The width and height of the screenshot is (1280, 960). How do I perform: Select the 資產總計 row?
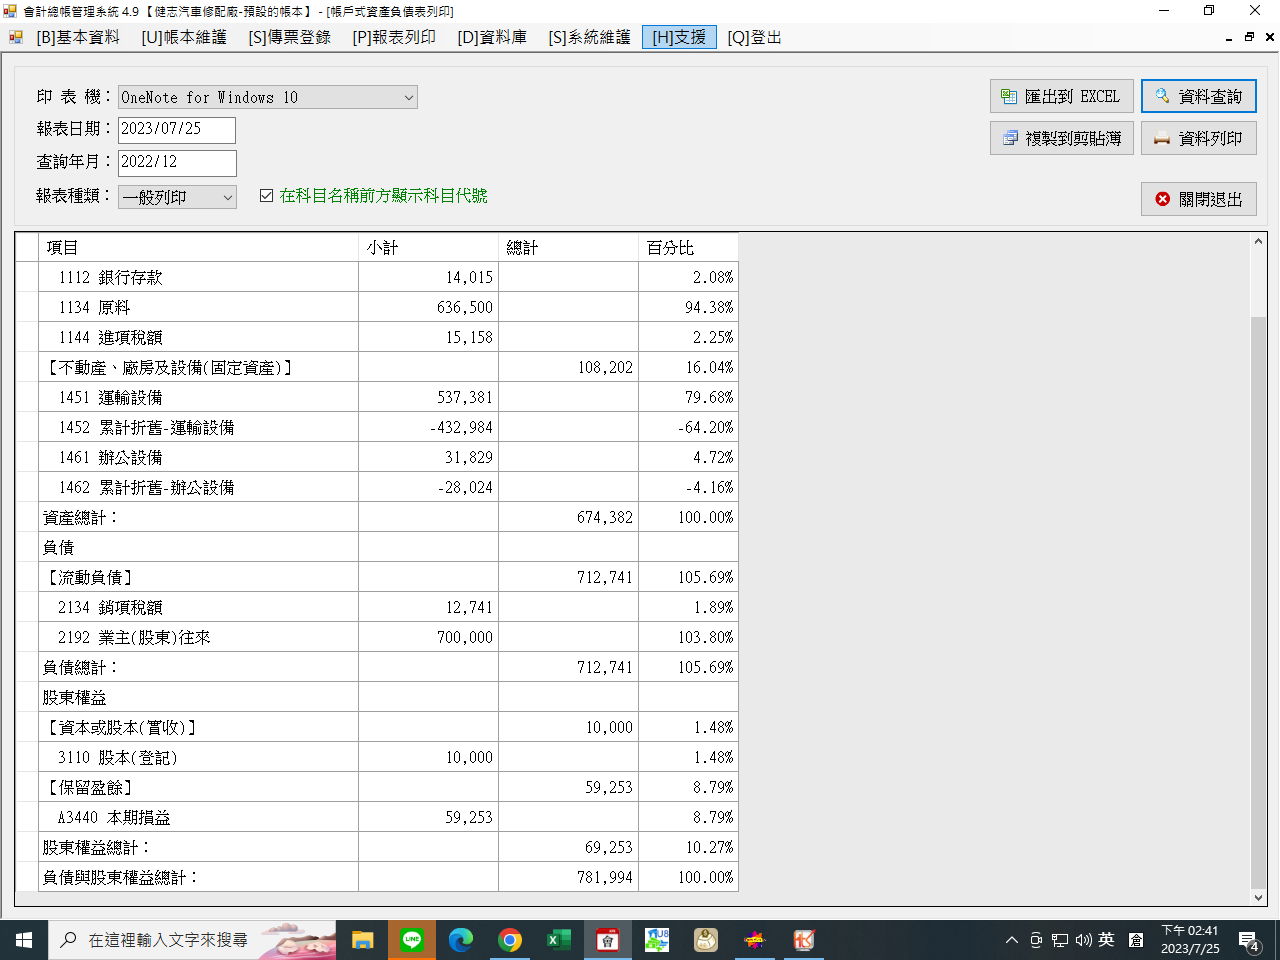(x=378, y=517)
